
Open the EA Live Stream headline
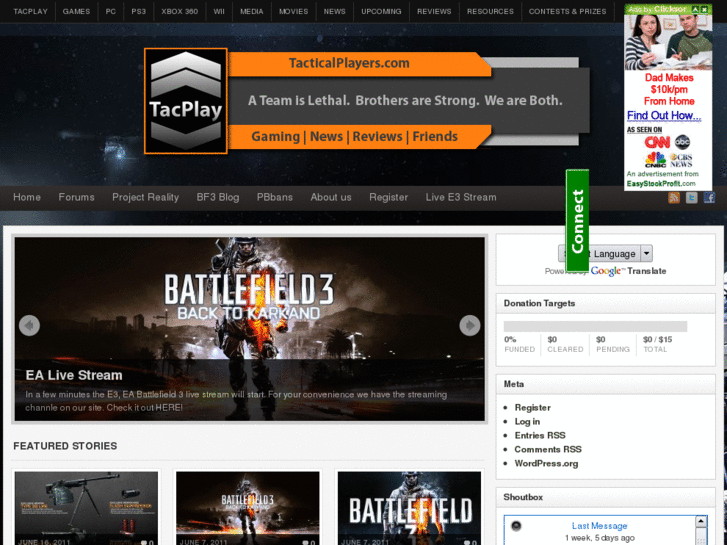[x=74, y=375]
